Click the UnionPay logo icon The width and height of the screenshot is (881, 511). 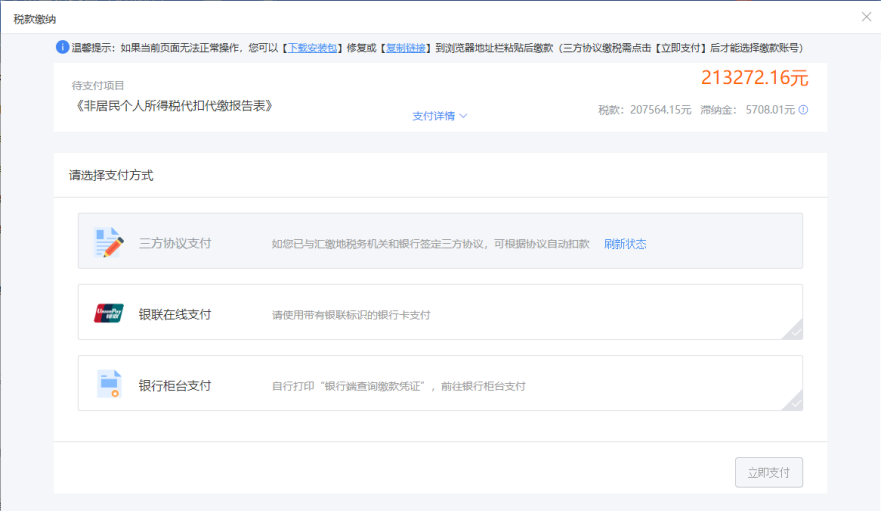[x=108, y=313]
